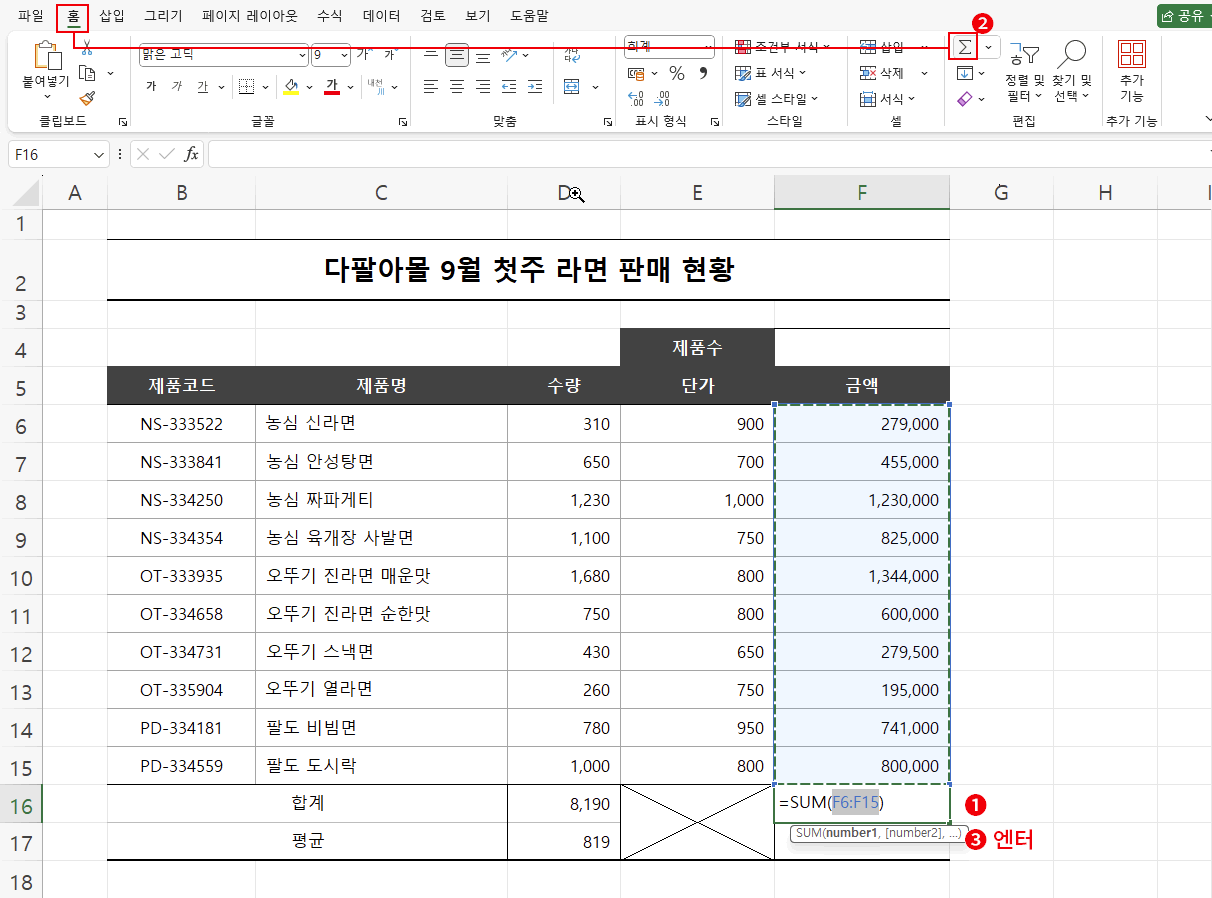This screenshot has width=1212, height=898.
Task: Click the 서식 format cells button
Action: [882, 98]
